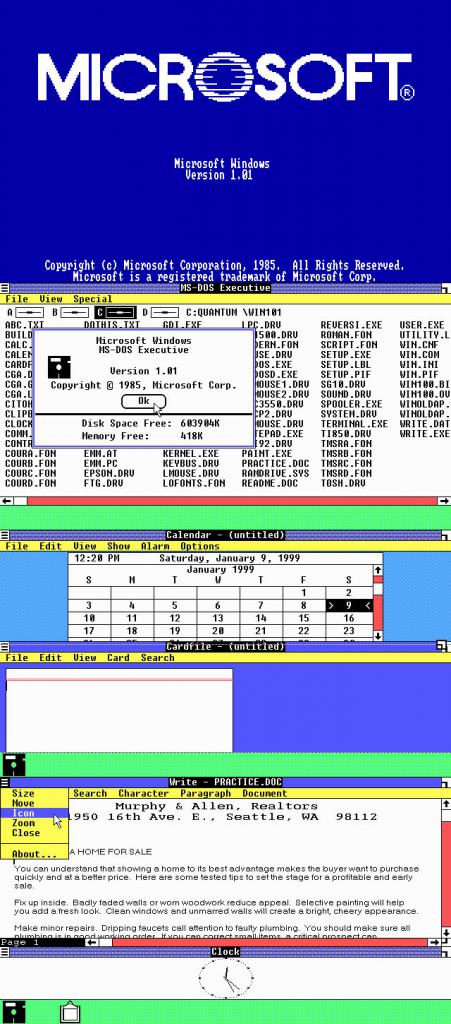Click Calendar scroll up arrow
This screenshot has height=1024, width=451.
(x=378, y=571)
